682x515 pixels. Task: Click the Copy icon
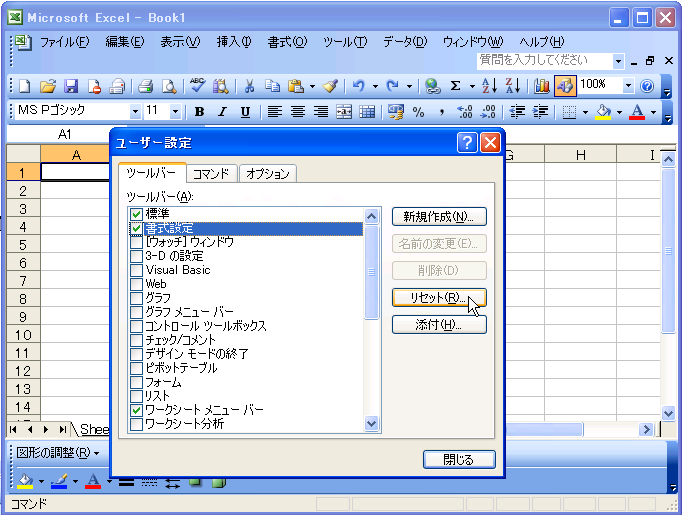(x=273, y=86)
